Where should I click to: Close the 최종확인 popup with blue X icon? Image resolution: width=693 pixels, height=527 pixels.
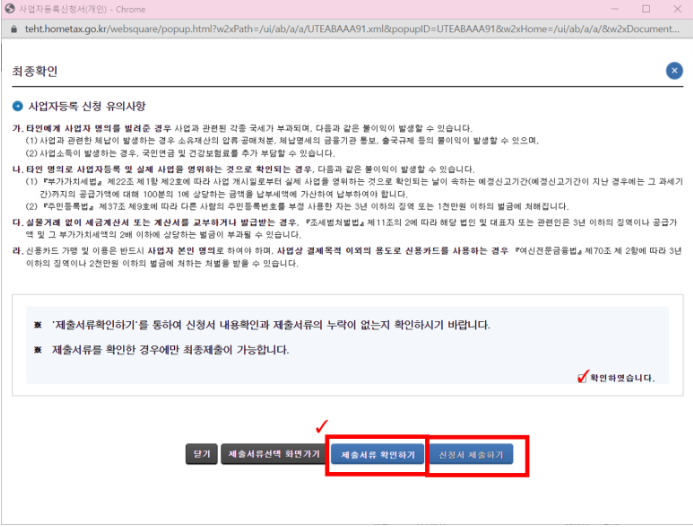click(674, 71)
